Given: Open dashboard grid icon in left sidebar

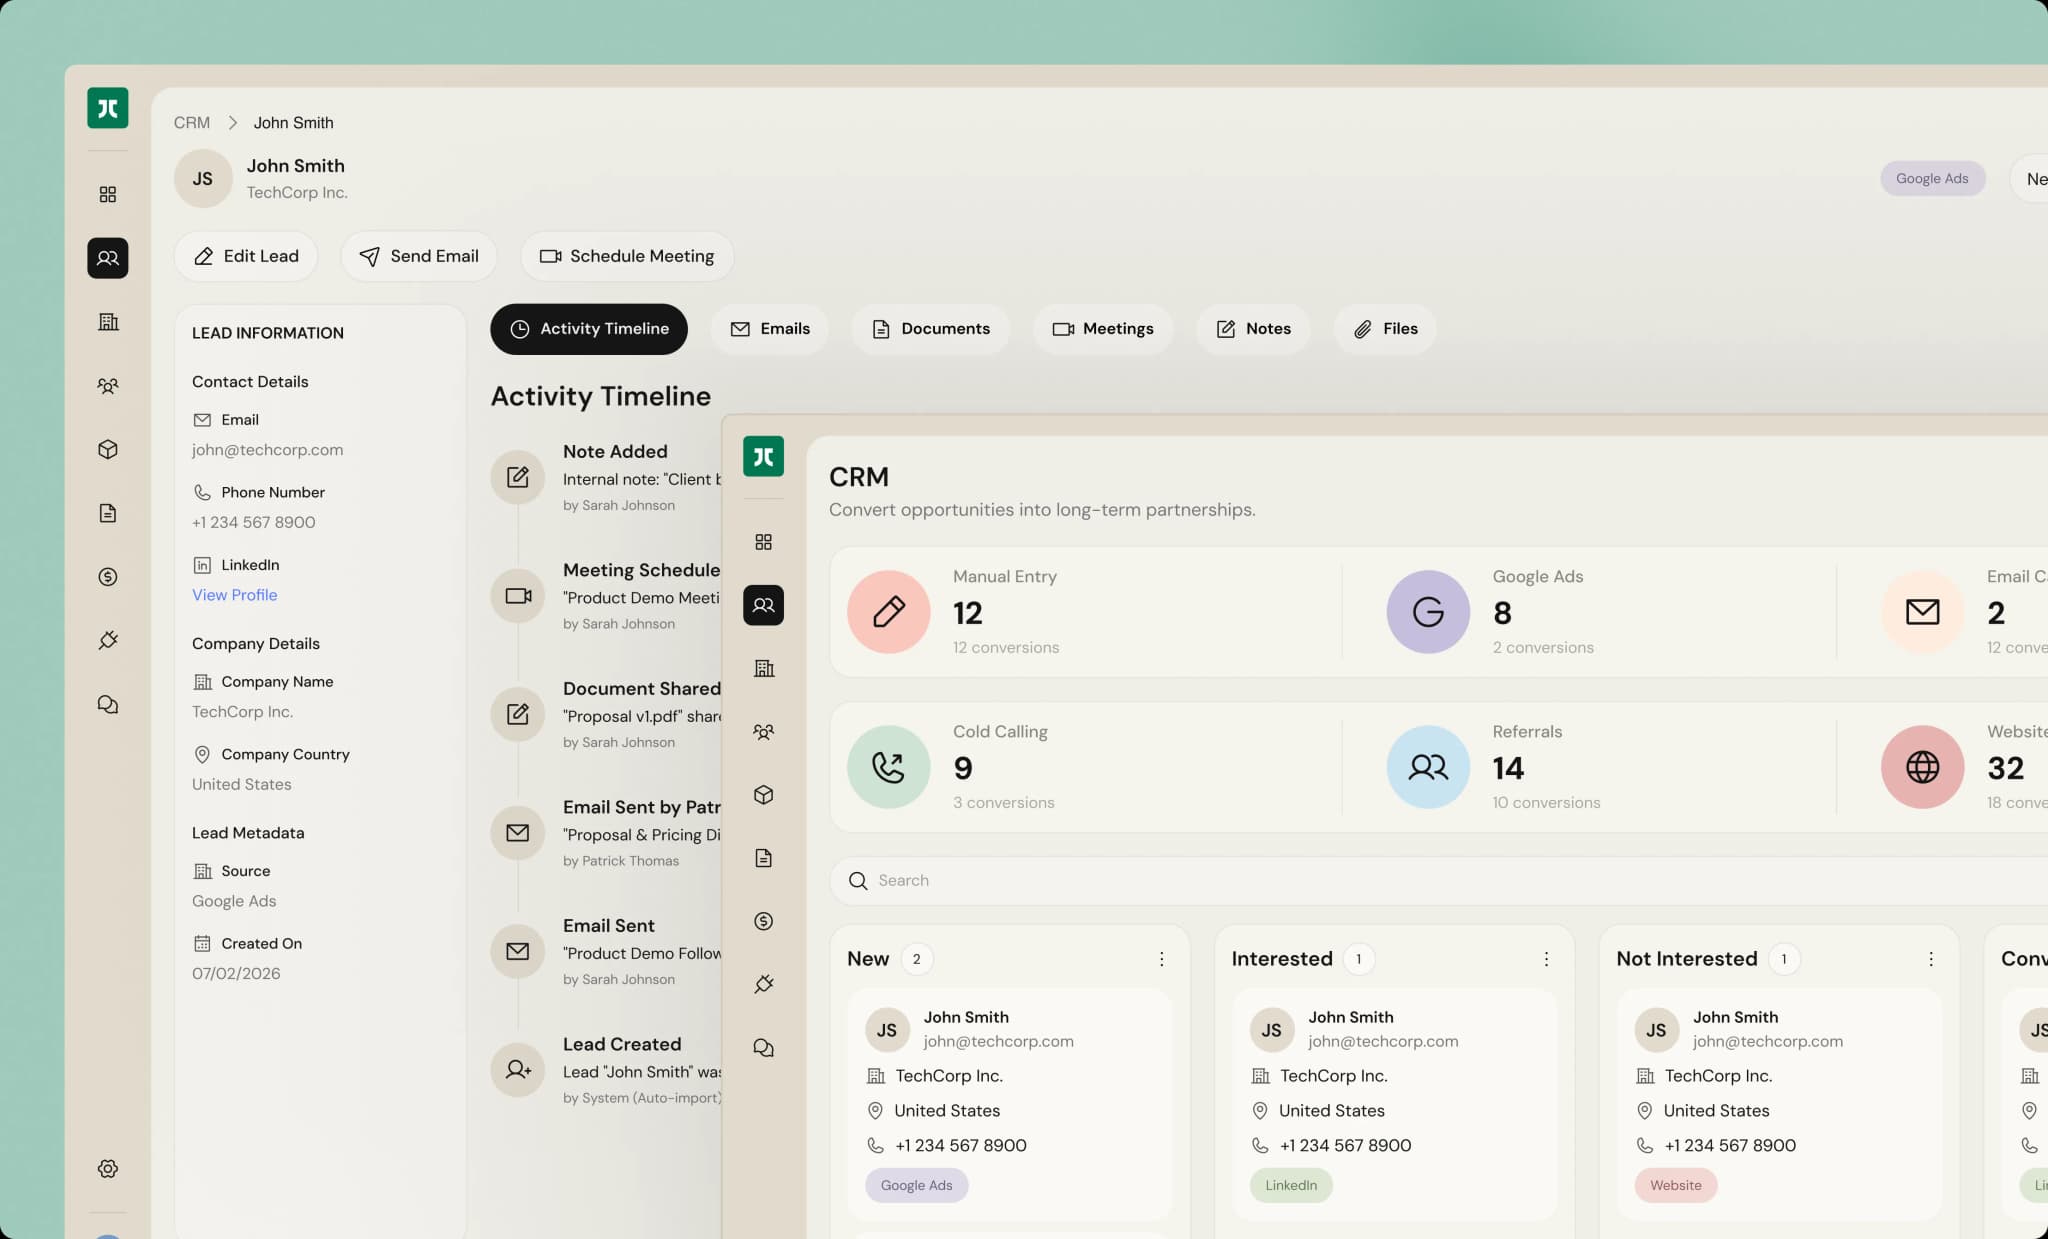Looking at the screenshot, I should pyautogui.click(x=108, y=194).
